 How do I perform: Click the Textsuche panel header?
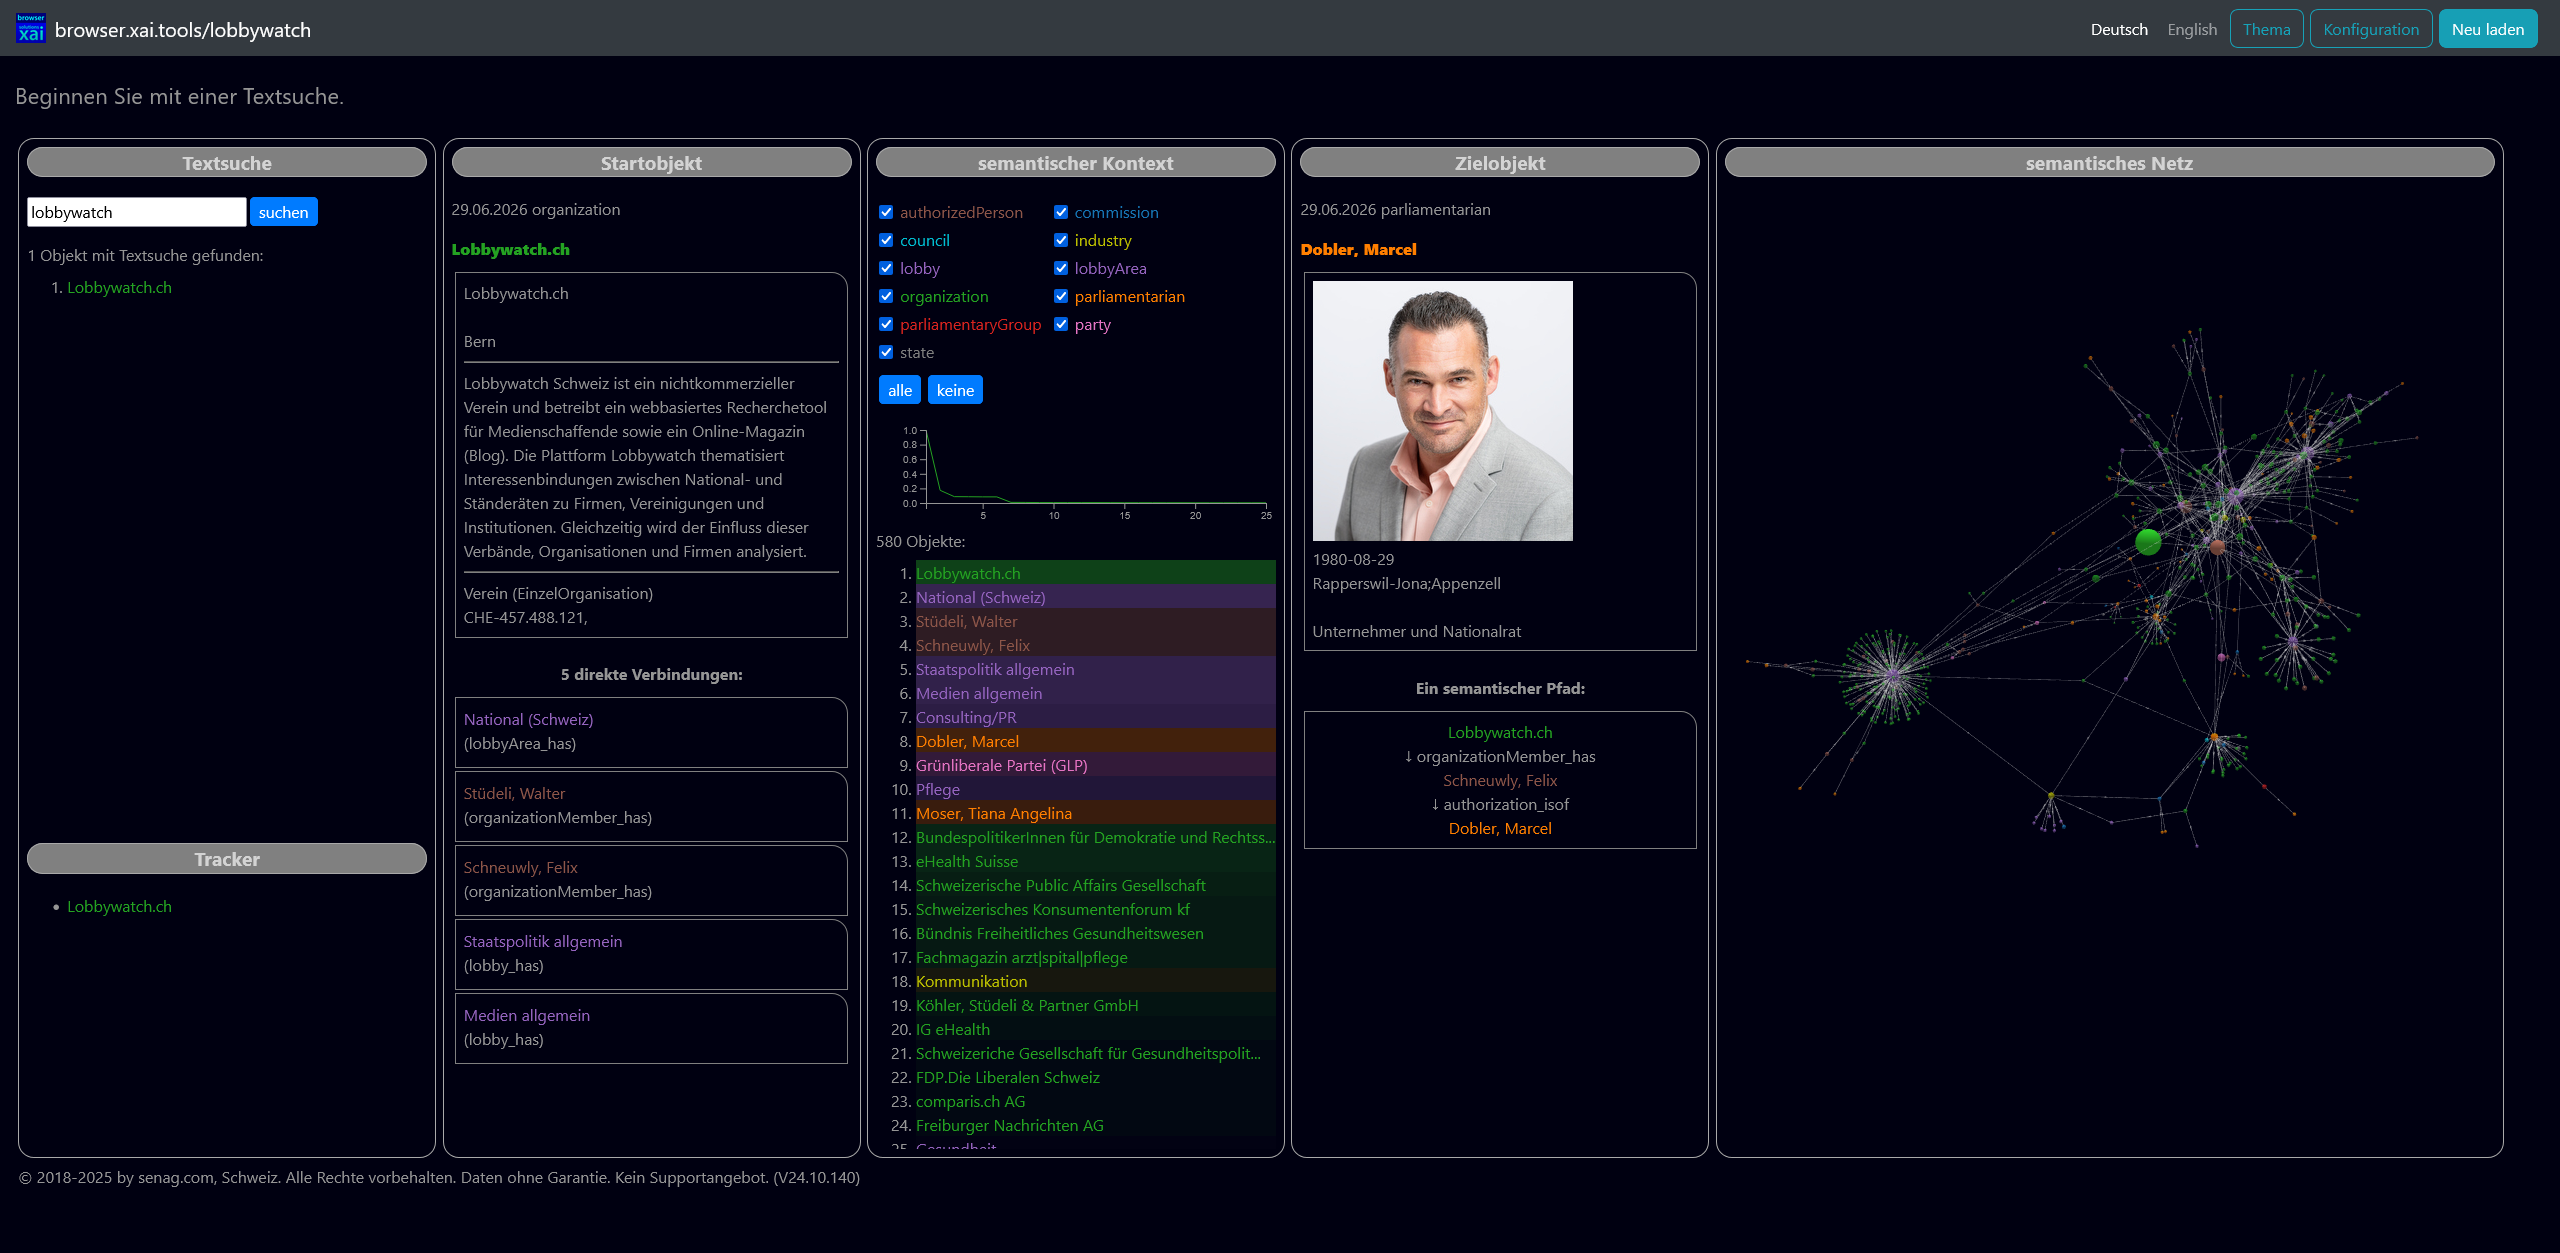(227, 163)
